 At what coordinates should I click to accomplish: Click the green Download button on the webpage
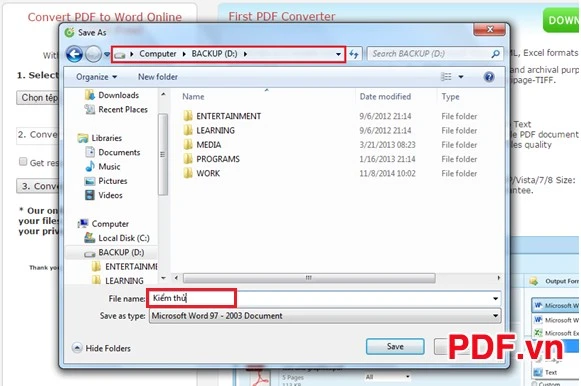tap(561, 20)
